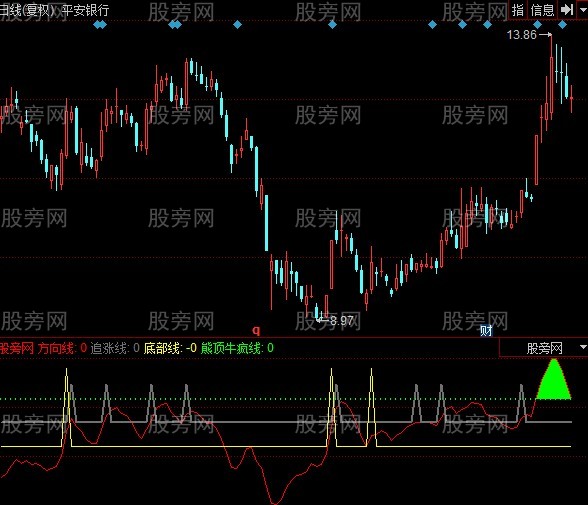Viewport: 588px width, 505px height.
Task: Click the 8.97 low price label
Action: point(342,321)
